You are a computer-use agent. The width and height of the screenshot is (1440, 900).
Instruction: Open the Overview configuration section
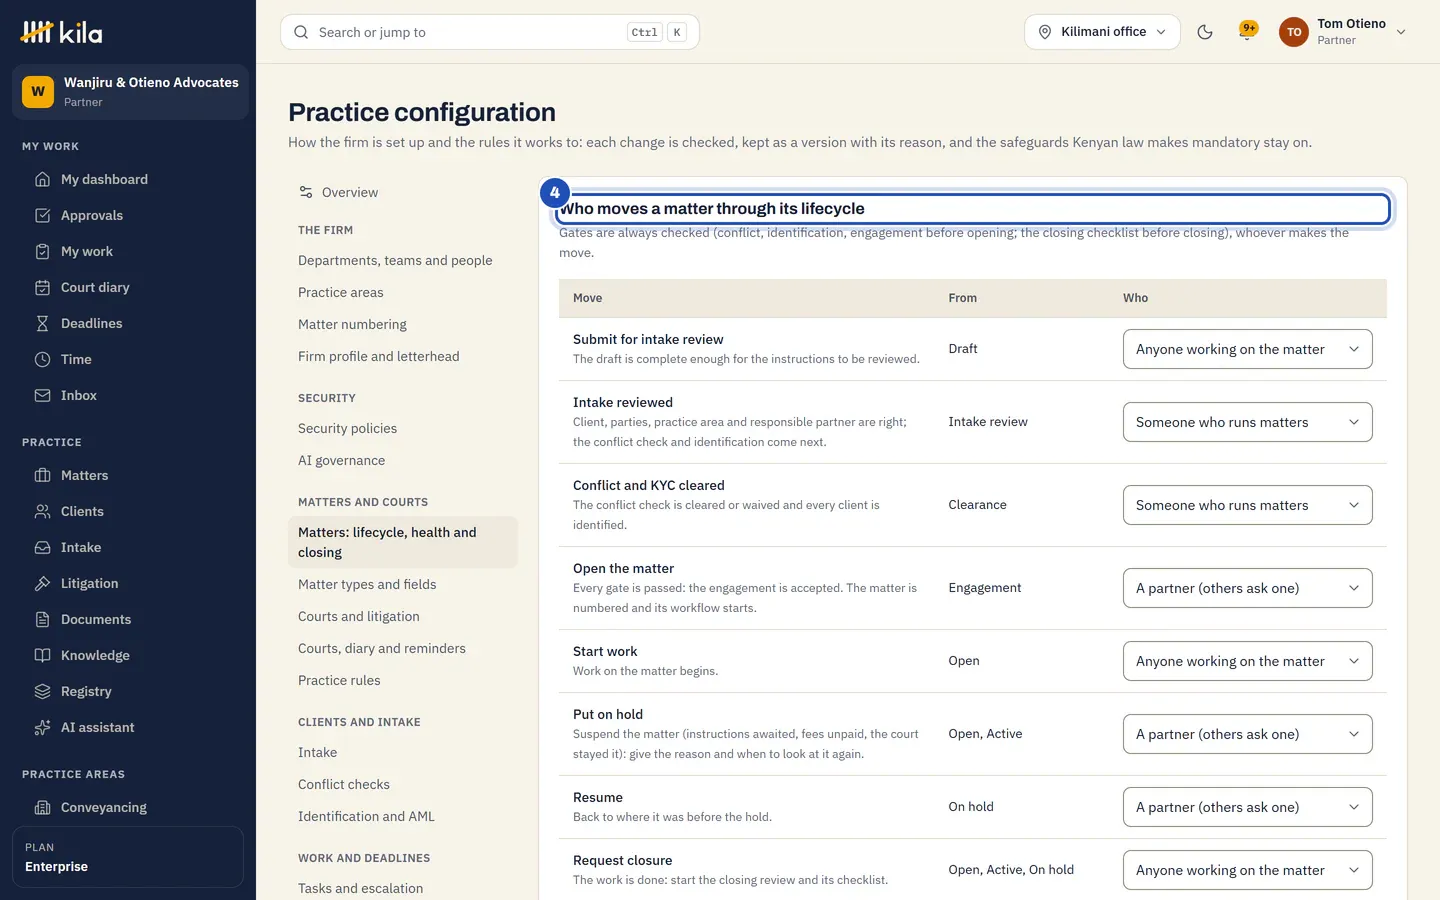pos(403,192)
